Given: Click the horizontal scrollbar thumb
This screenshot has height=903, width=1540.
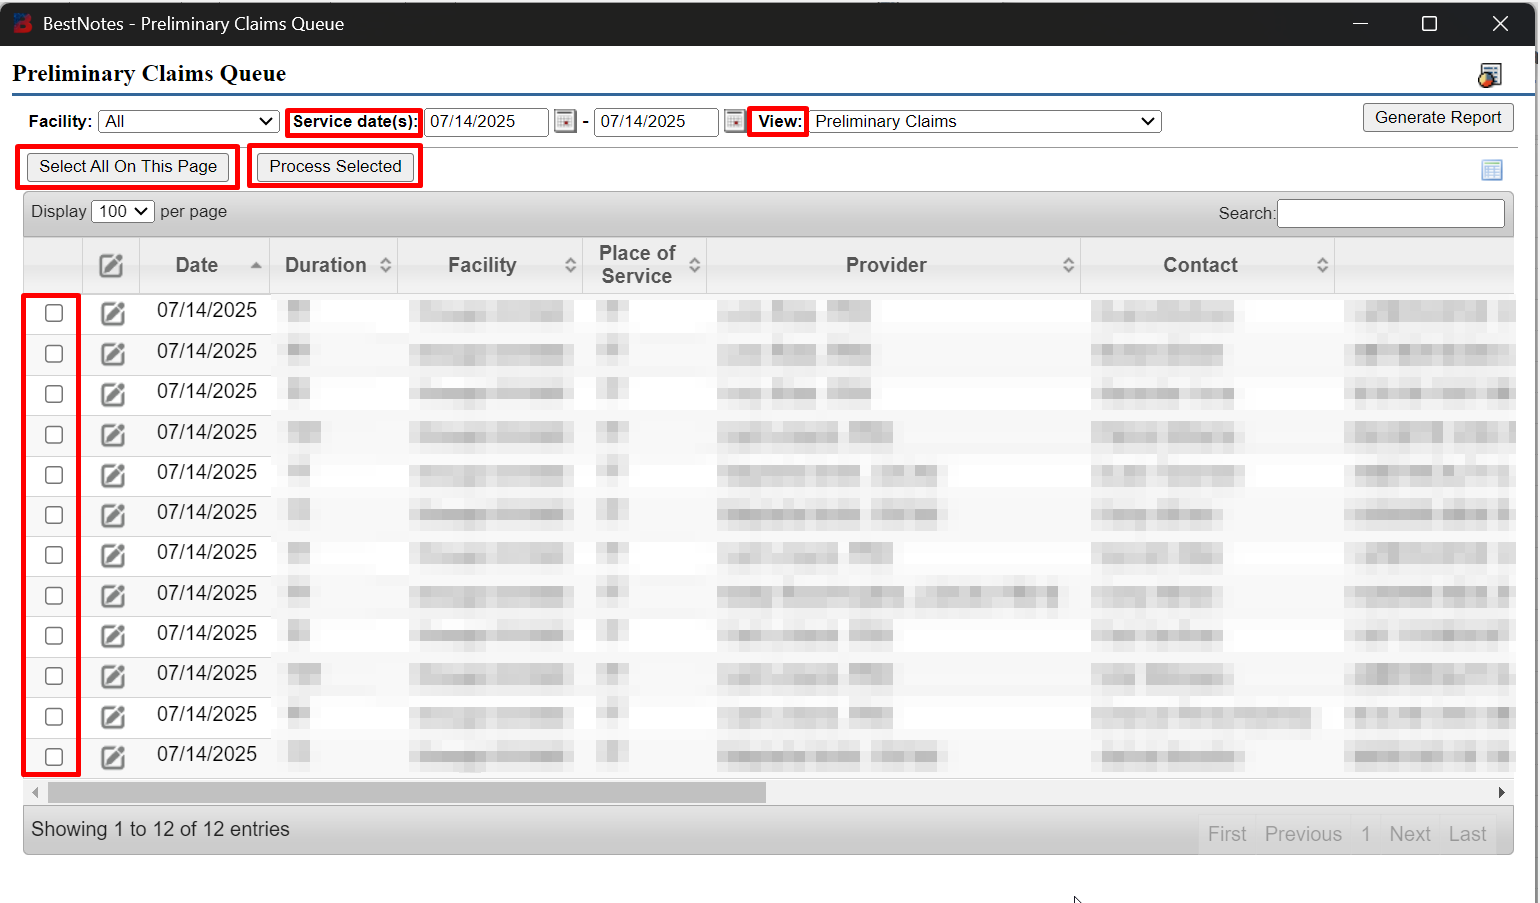Looking at the screenshot, I should 407,792.
